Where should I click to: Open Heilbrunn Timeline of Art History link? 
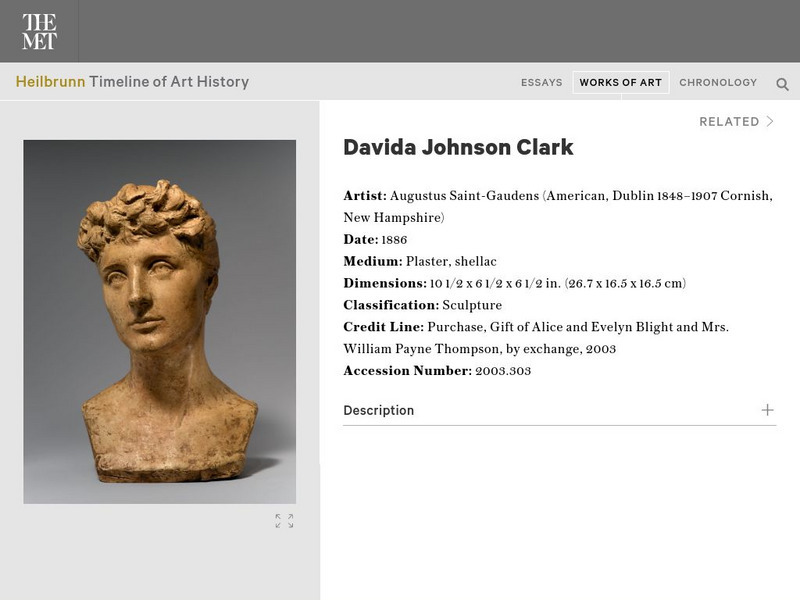tap(132, 82)
